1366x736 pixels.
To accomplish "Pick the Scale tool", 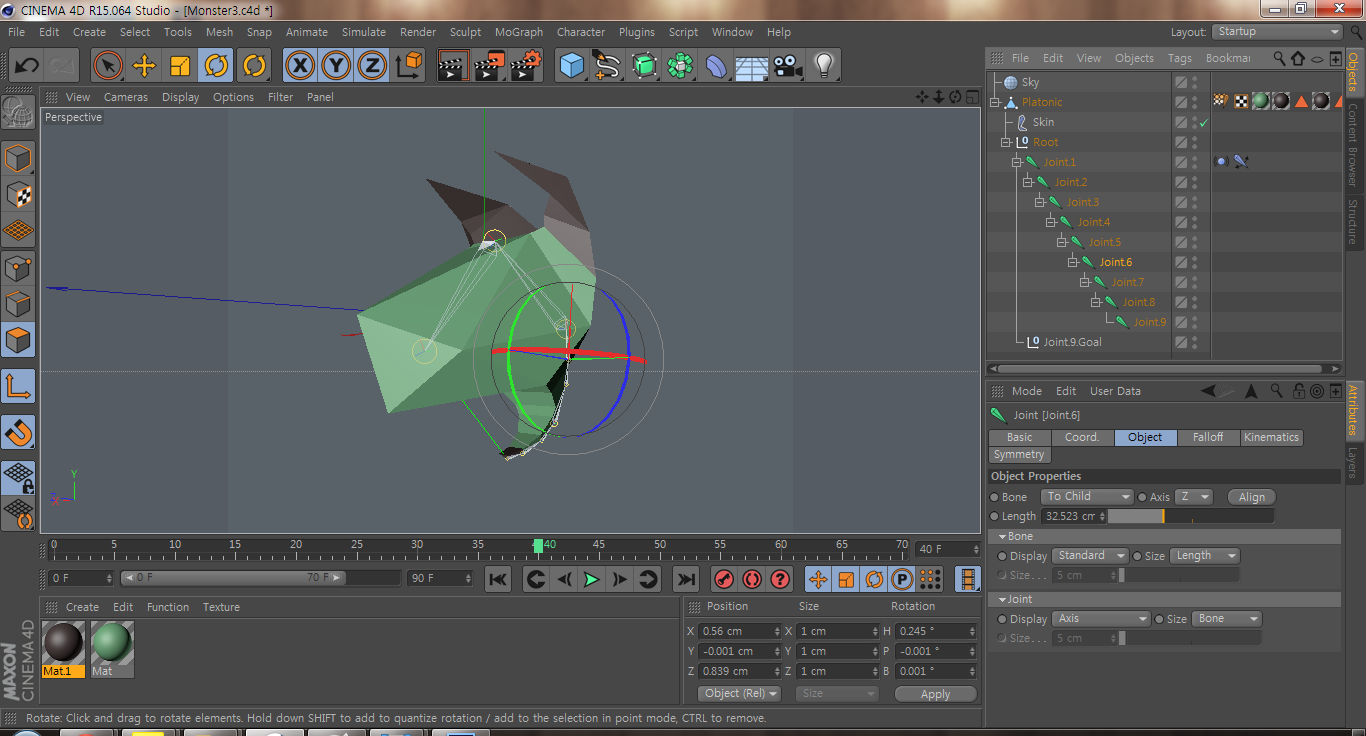I will click(180, 66).
